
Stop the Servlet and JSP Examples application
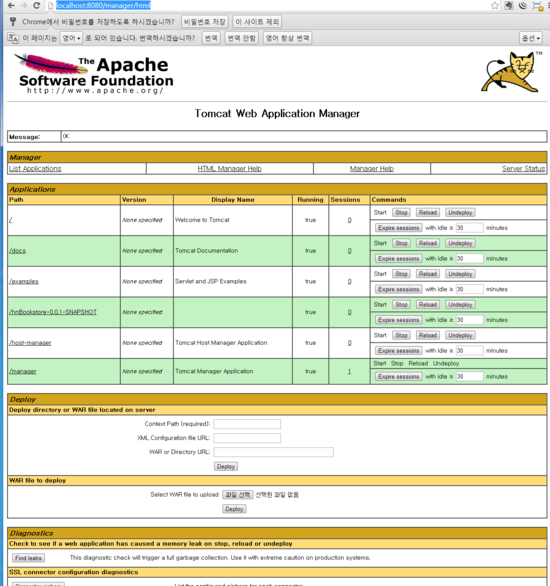[x=401, y=274]
